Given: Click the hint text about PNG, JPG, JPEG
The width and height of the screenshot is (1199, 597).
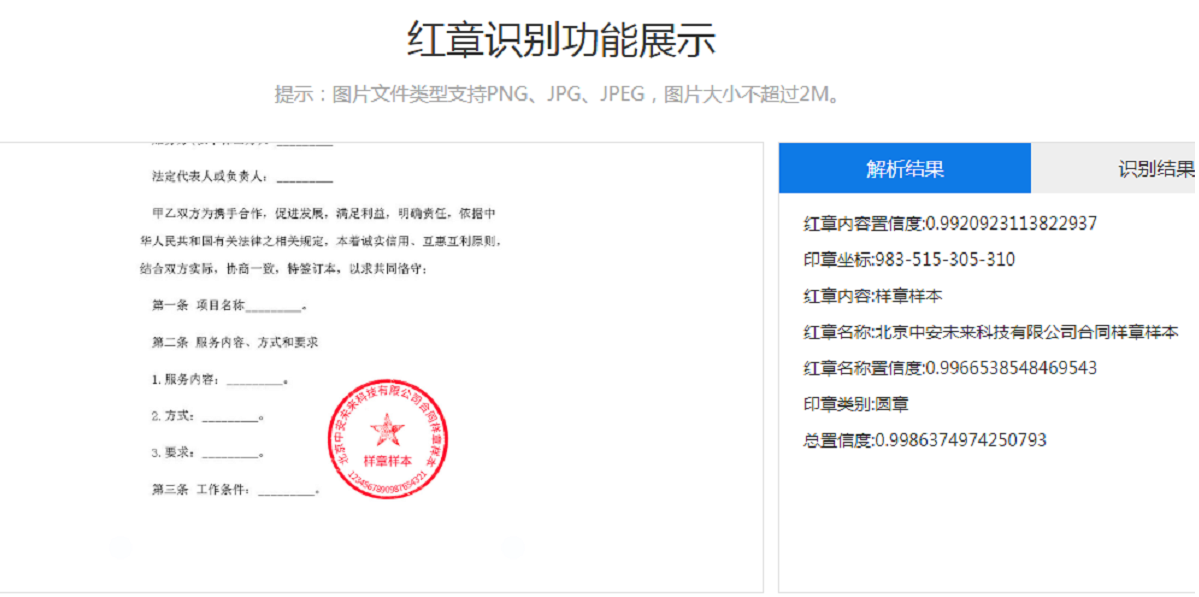Looking at the screenshot, I should click(x=557, y=95).
